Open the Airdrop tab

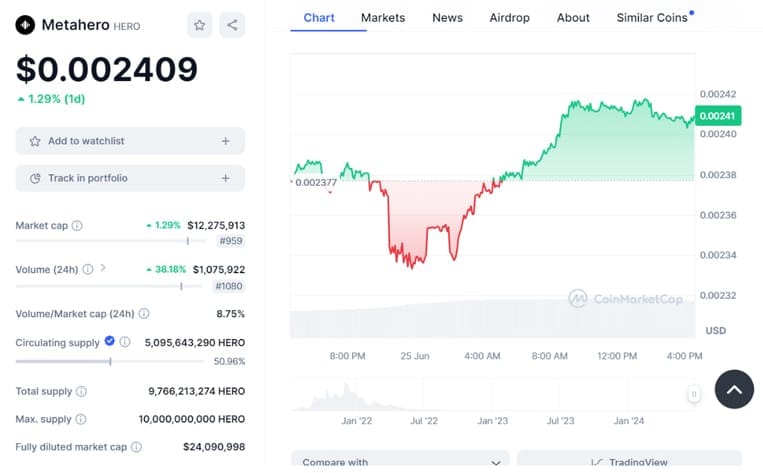[512, 17]
